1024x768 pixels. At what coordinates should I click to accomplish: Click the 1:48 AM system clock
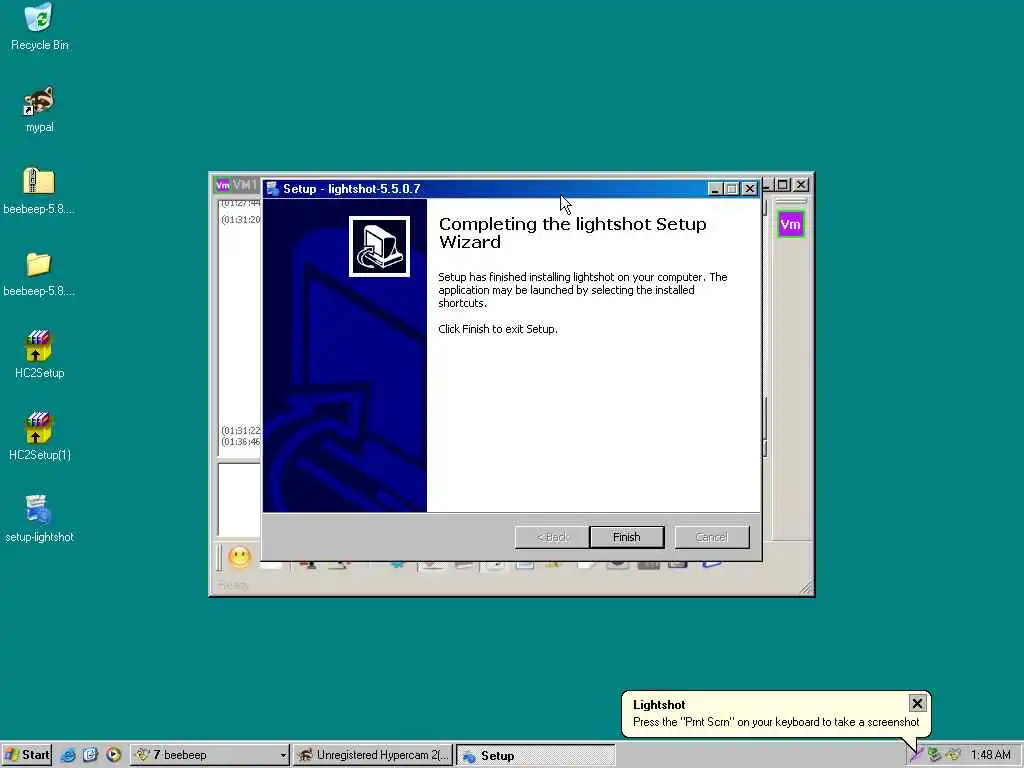[x=990, y=755]
